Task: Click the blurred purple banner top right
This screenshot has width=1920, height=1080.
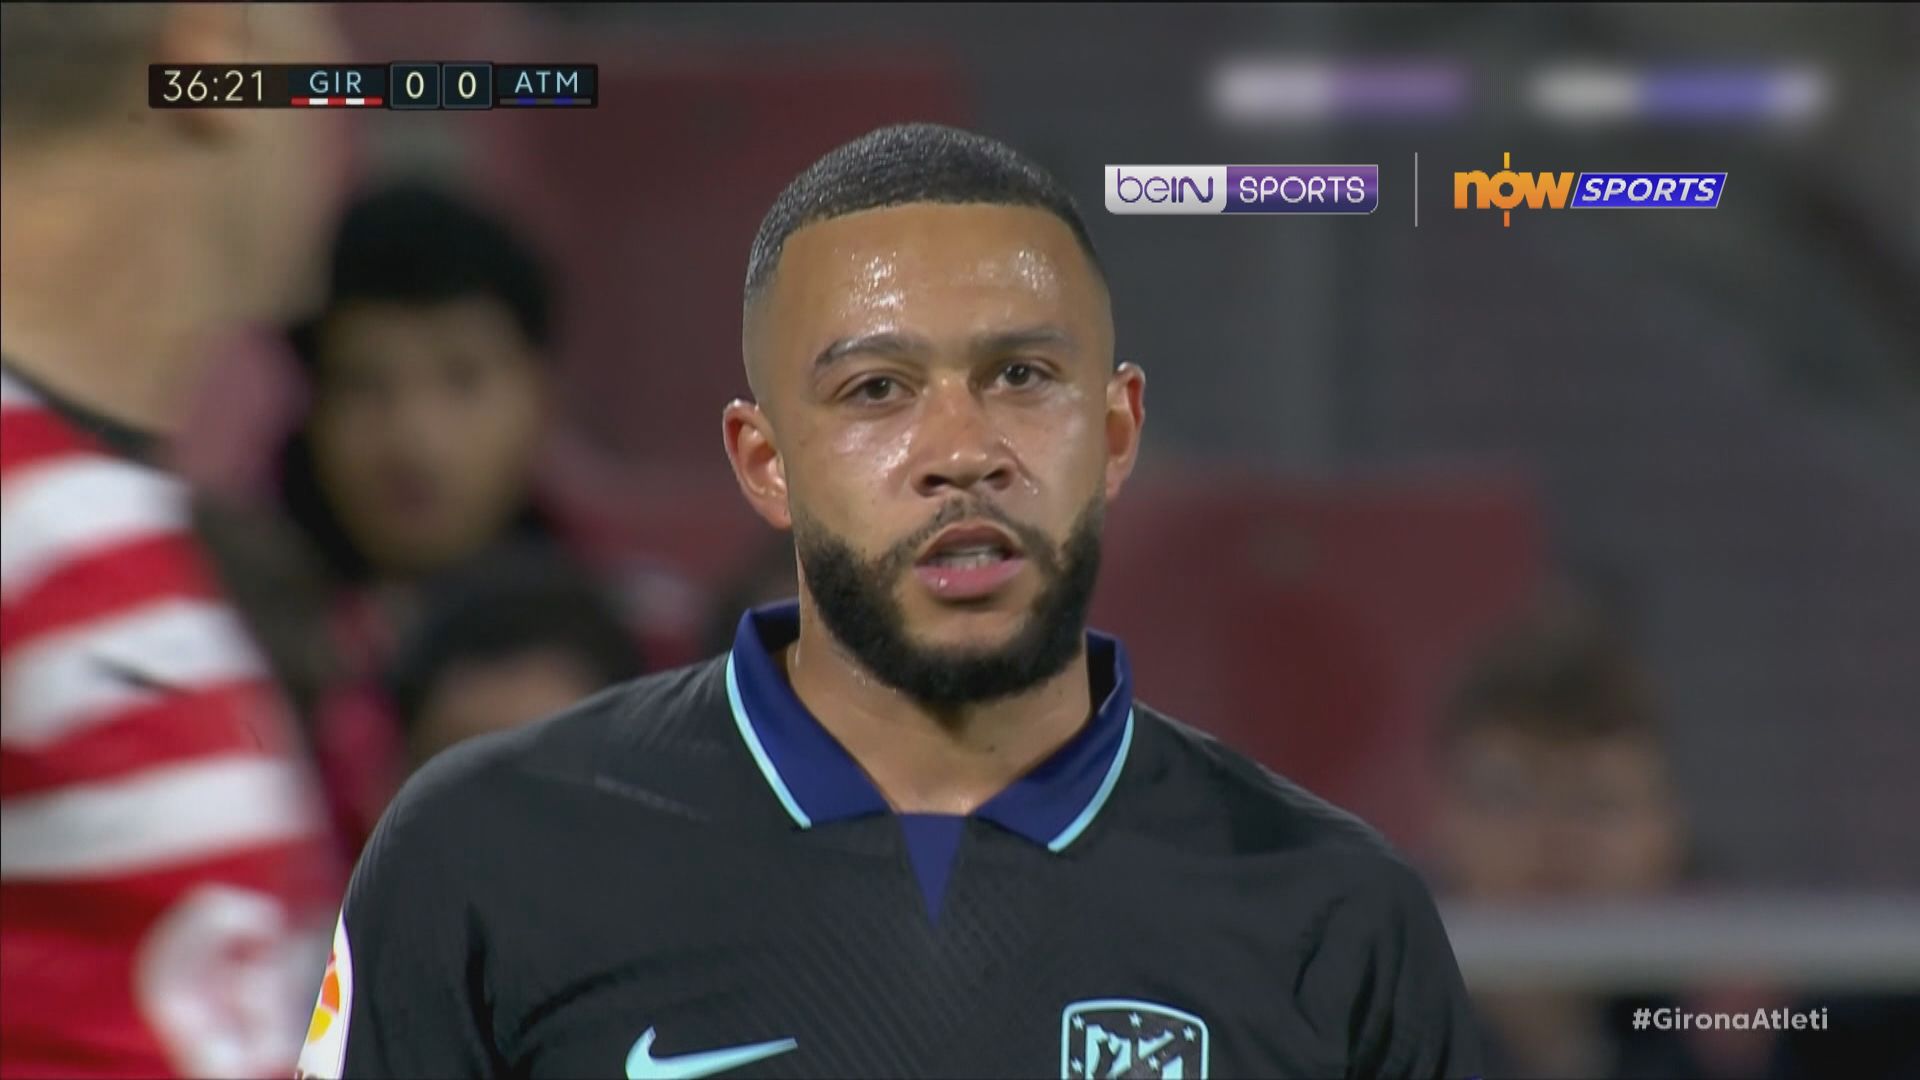Action: click(x=1676, y=94)
